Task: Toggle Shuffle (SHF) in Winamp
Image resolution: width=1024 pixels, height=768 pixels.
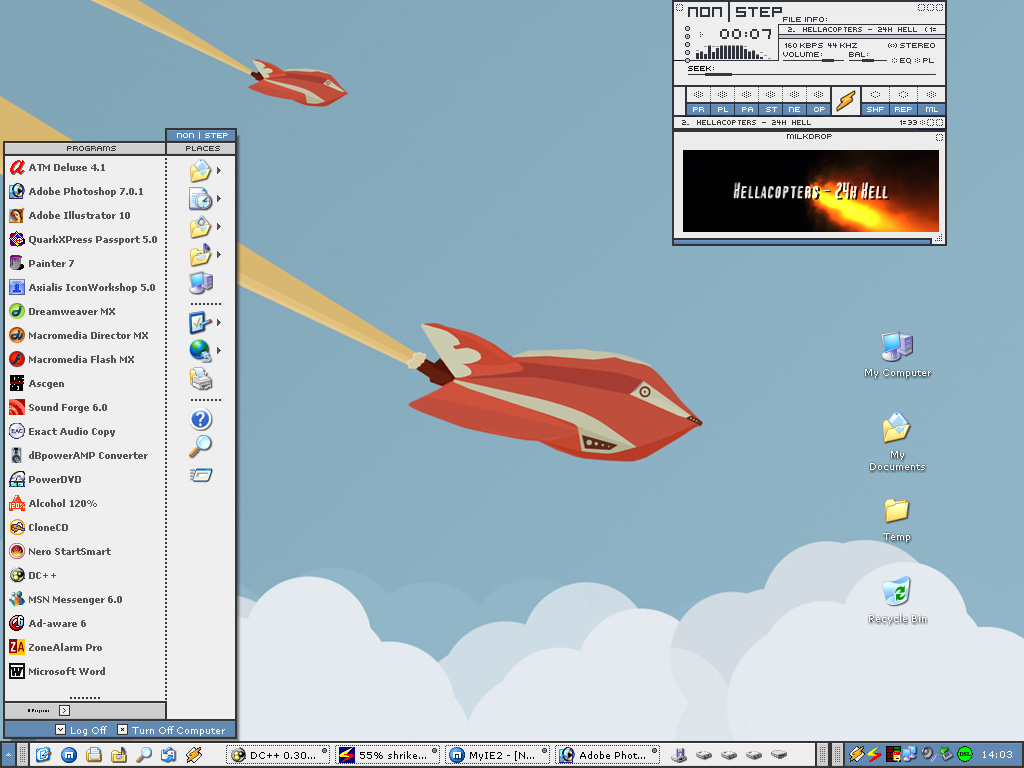Action: click(875, 101)
